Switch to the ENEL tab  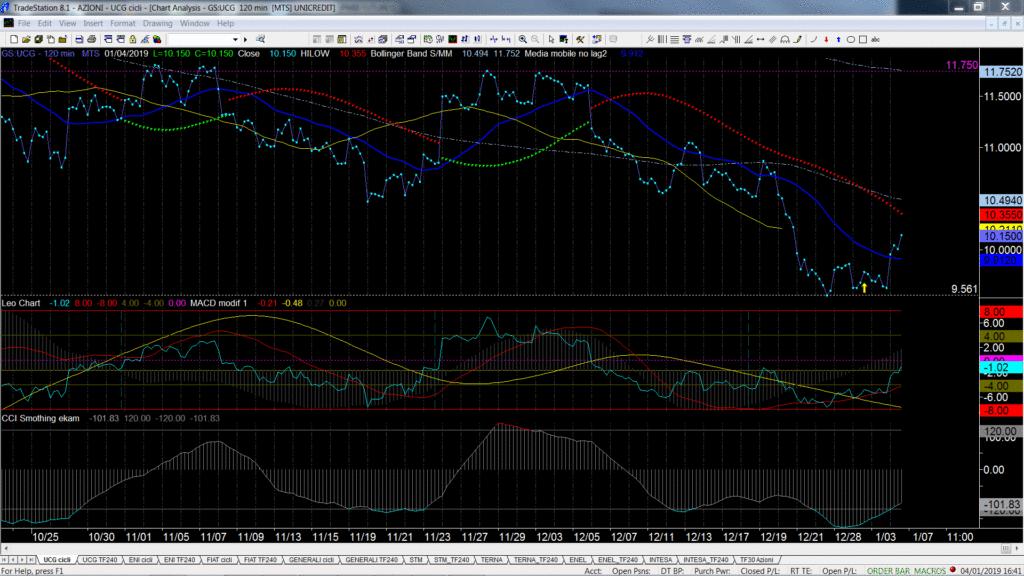[577, 560]
